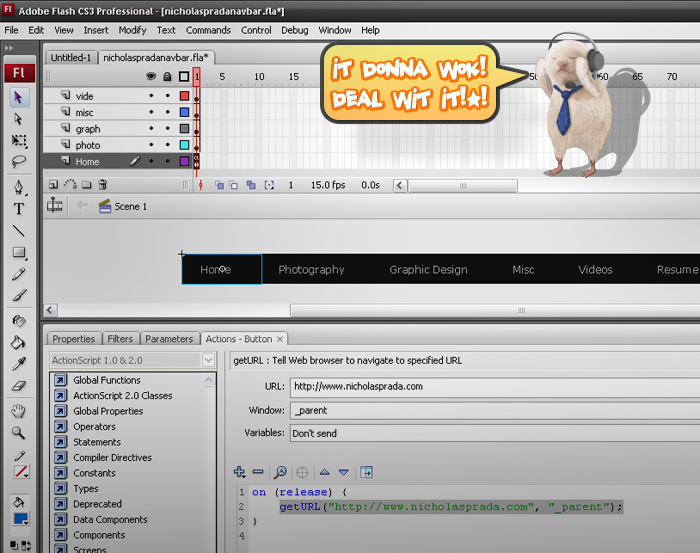
Task: Toggle visibility dot of graph layer
Action: tap(151, 129)
